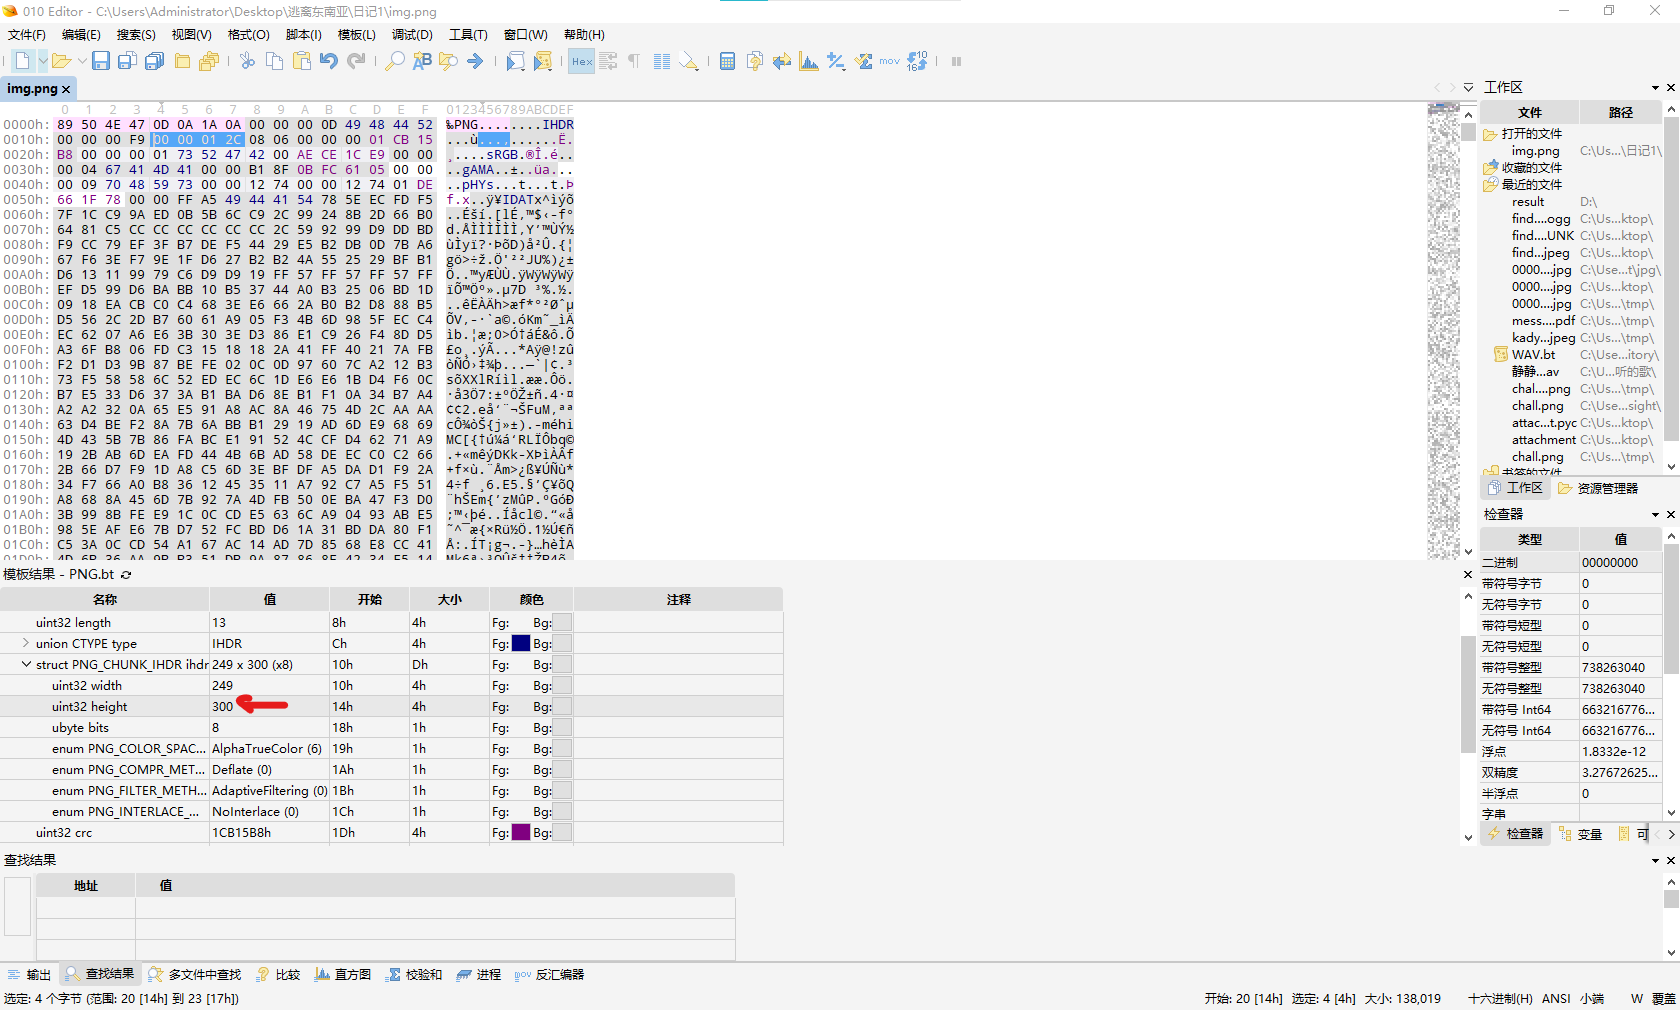This screenshot has width=1680, height=1010.
Task: Open the 搜索(S) menu
Action: (x=136, y=35)
